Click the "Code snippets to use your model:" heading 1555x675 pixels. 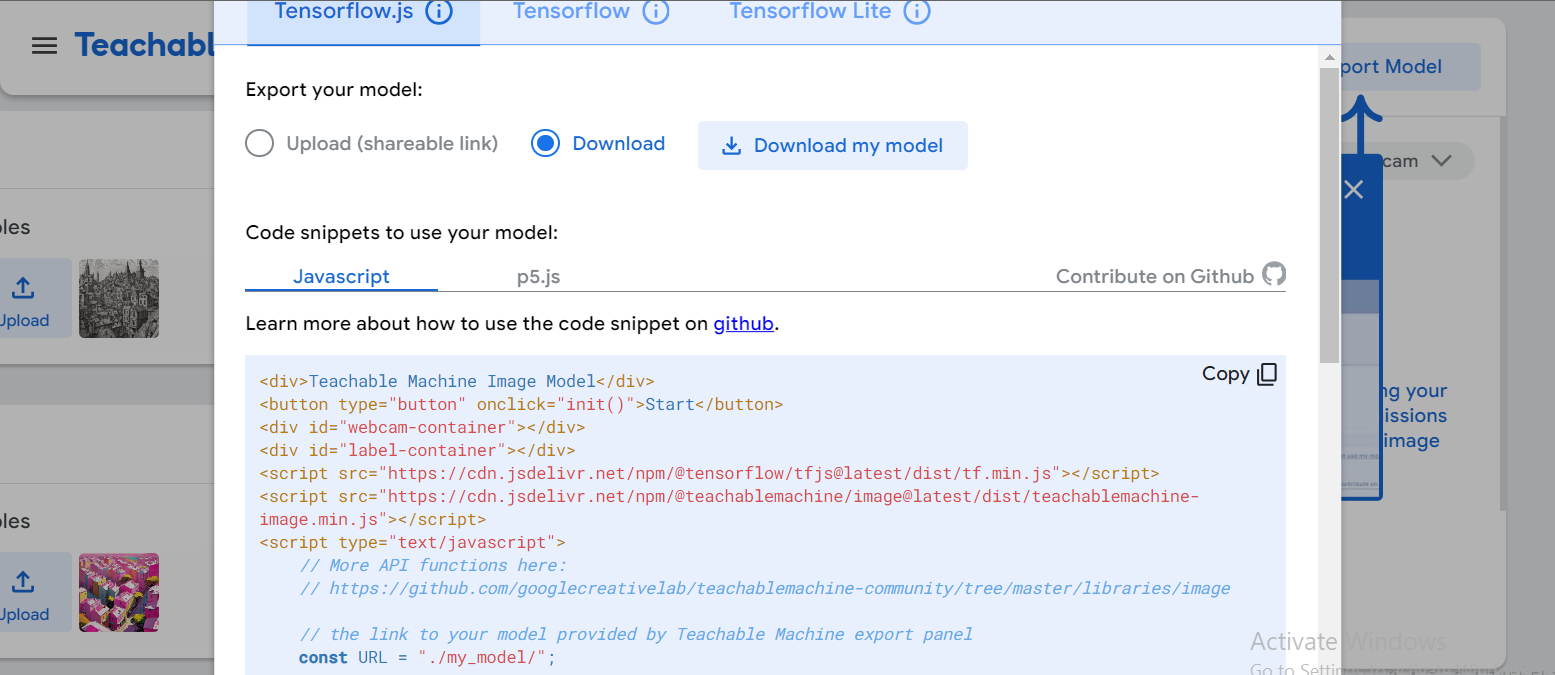pyautogui.click(x=402, y=233)
